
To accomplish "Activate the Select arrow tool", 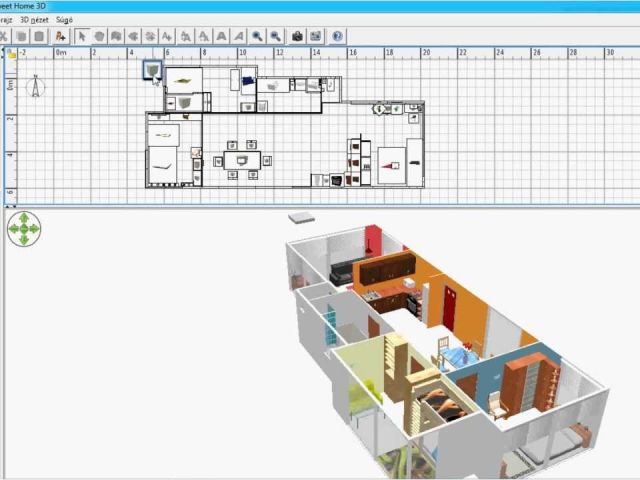I will (x=83, y=36).
